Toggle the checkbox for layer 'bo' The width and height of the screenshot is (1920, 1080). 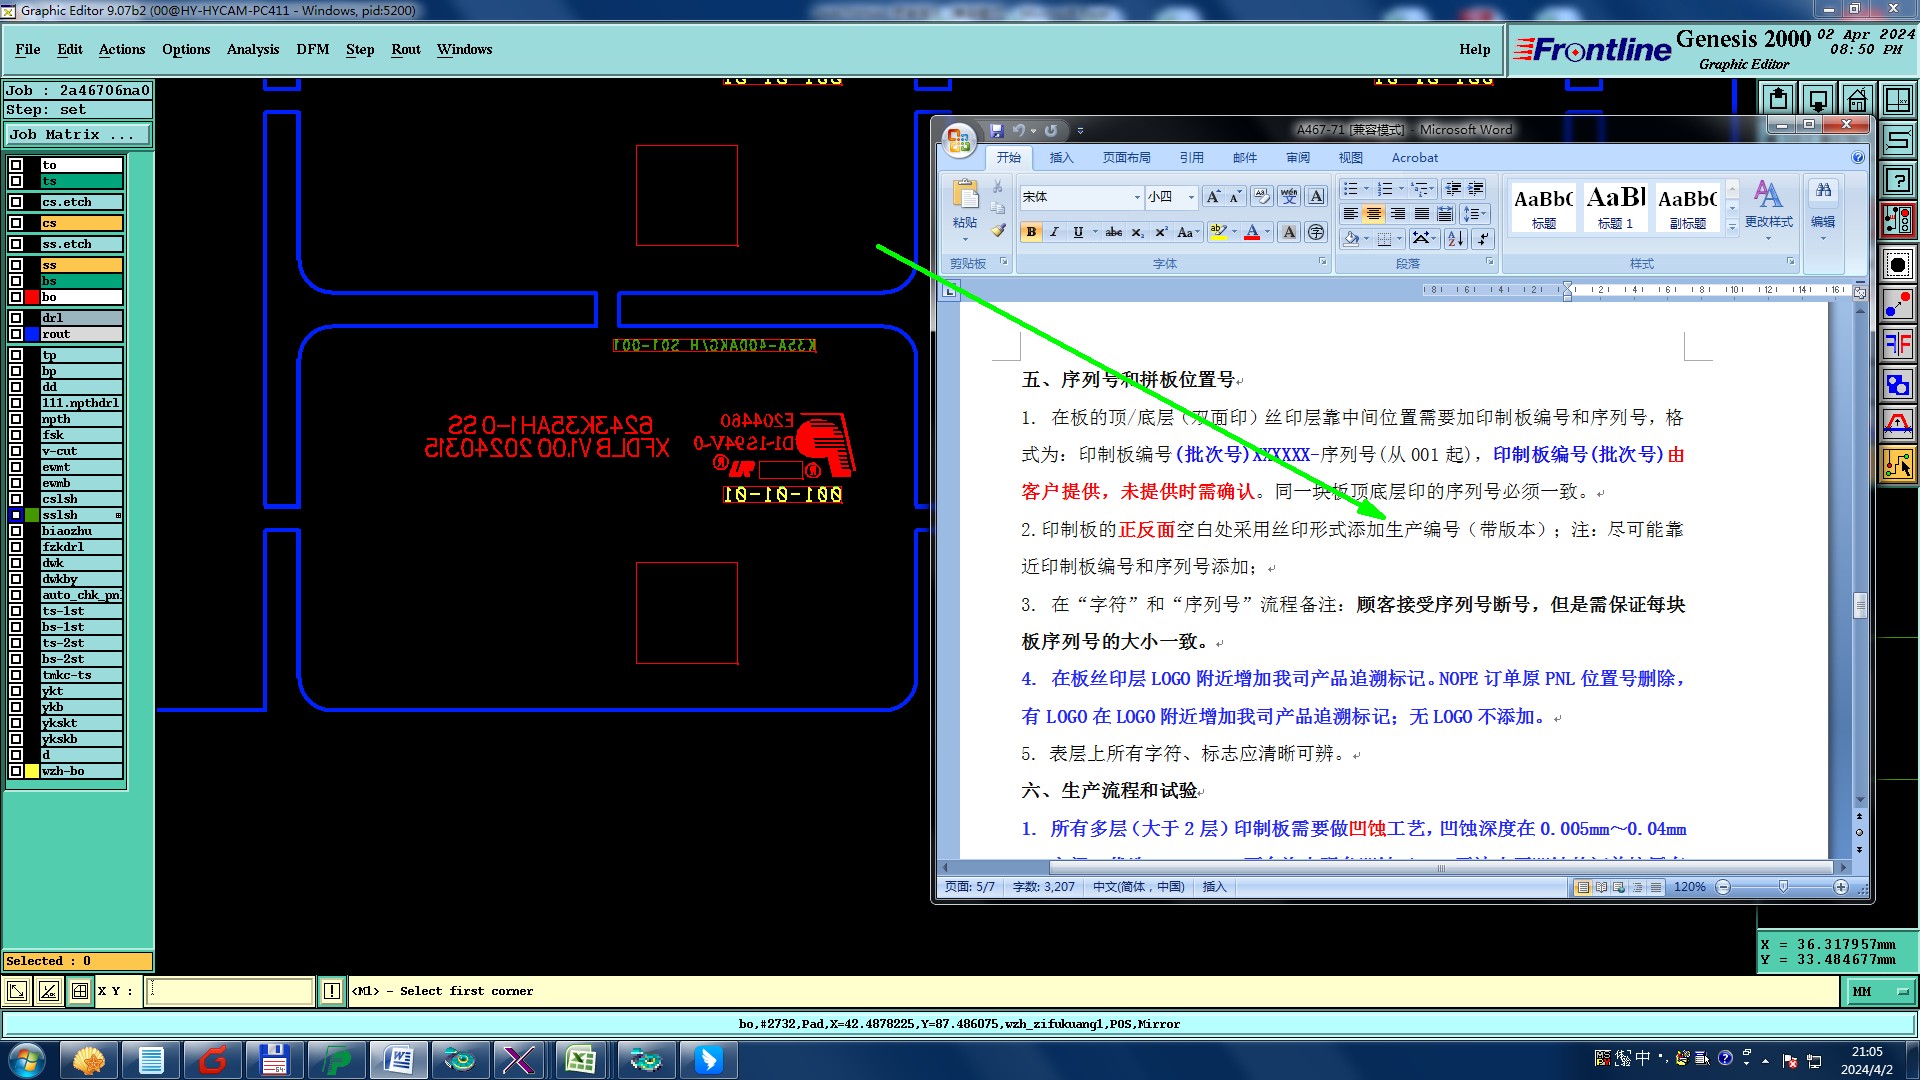click(x=16, y=297)
